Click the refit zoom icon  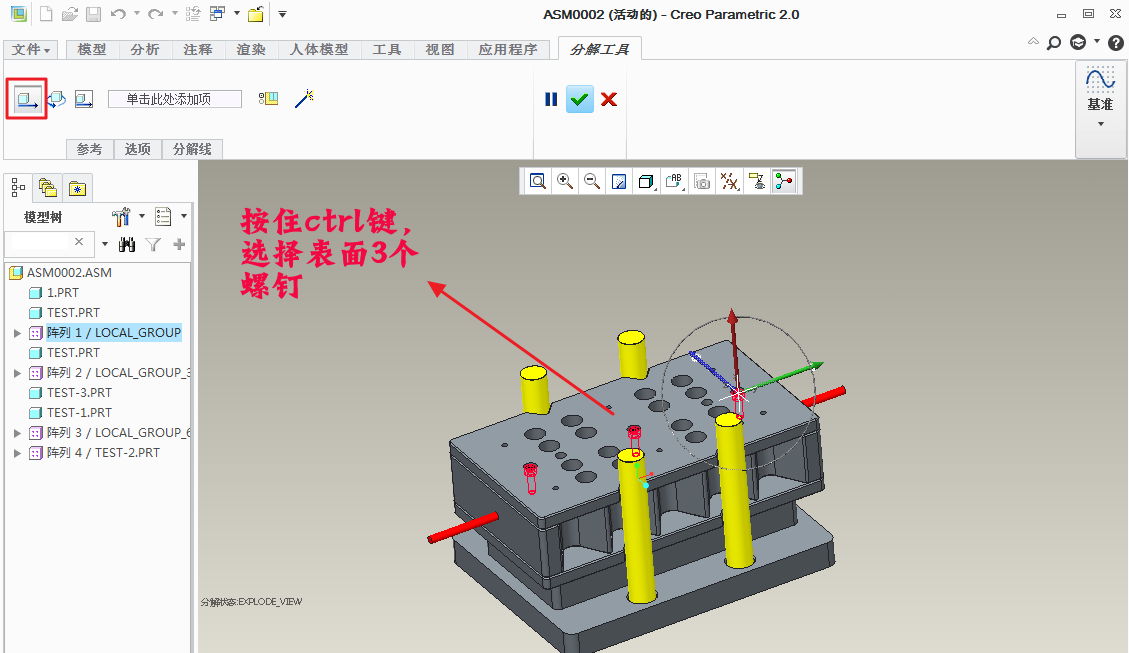[538, 181]
